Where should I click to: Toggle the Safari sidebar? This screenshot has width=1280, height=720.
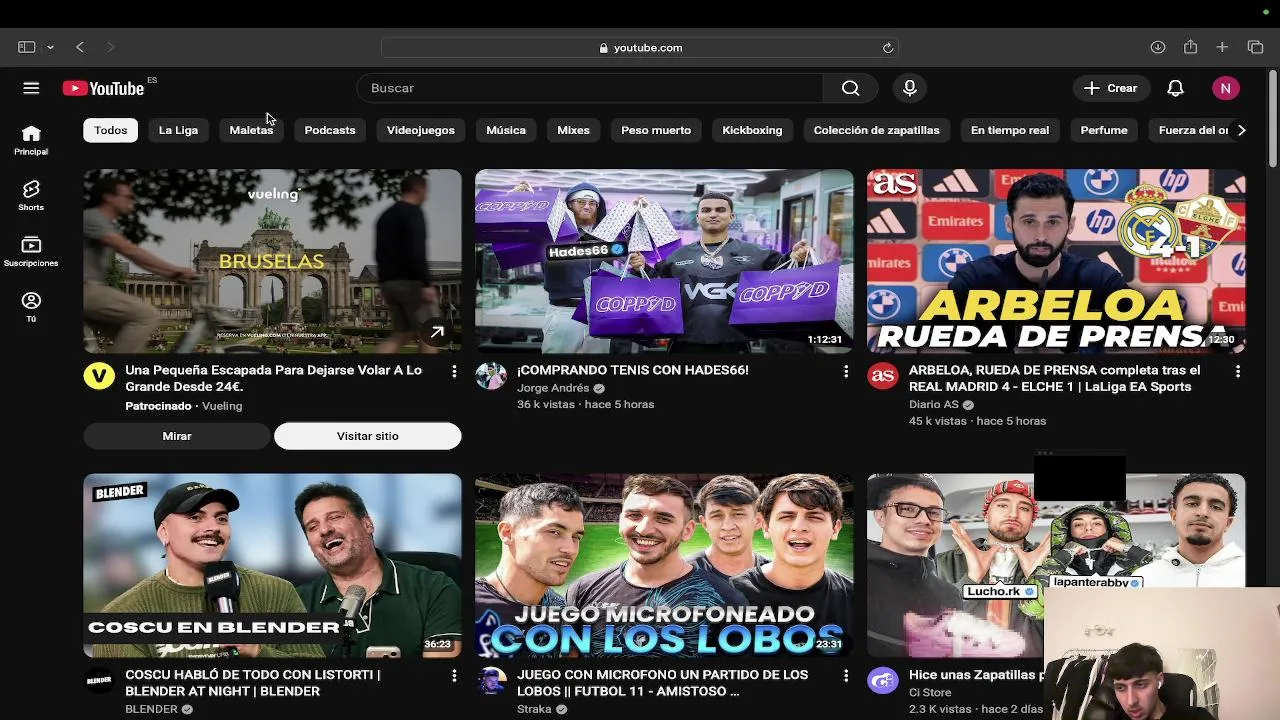click(x=27, y=47)
